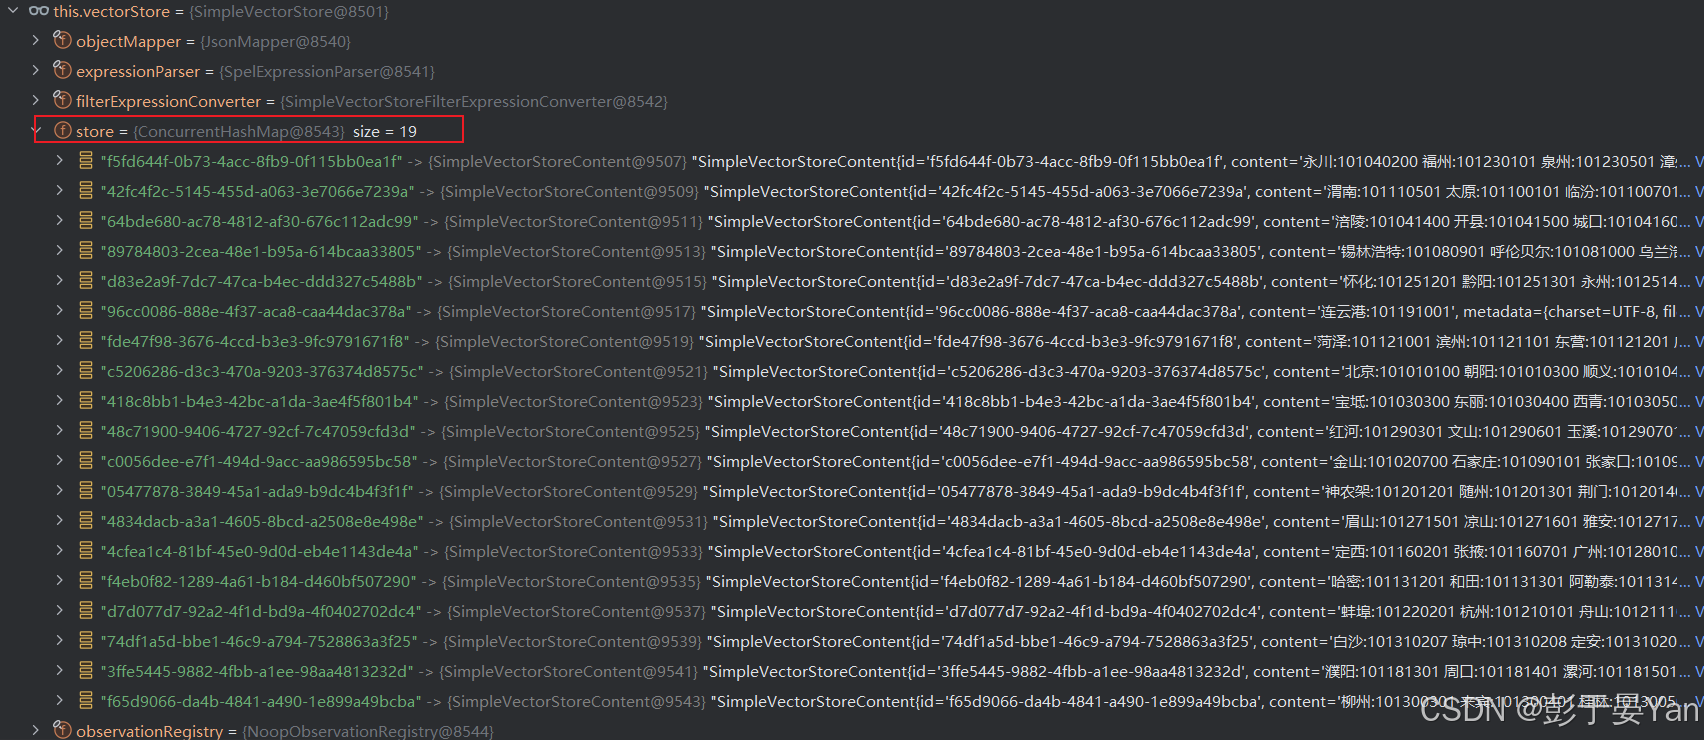Screen dimensions: 1704x740
Task: Click map entry icon for key 64bde680-ac78
Action: (x=86, y=221)
